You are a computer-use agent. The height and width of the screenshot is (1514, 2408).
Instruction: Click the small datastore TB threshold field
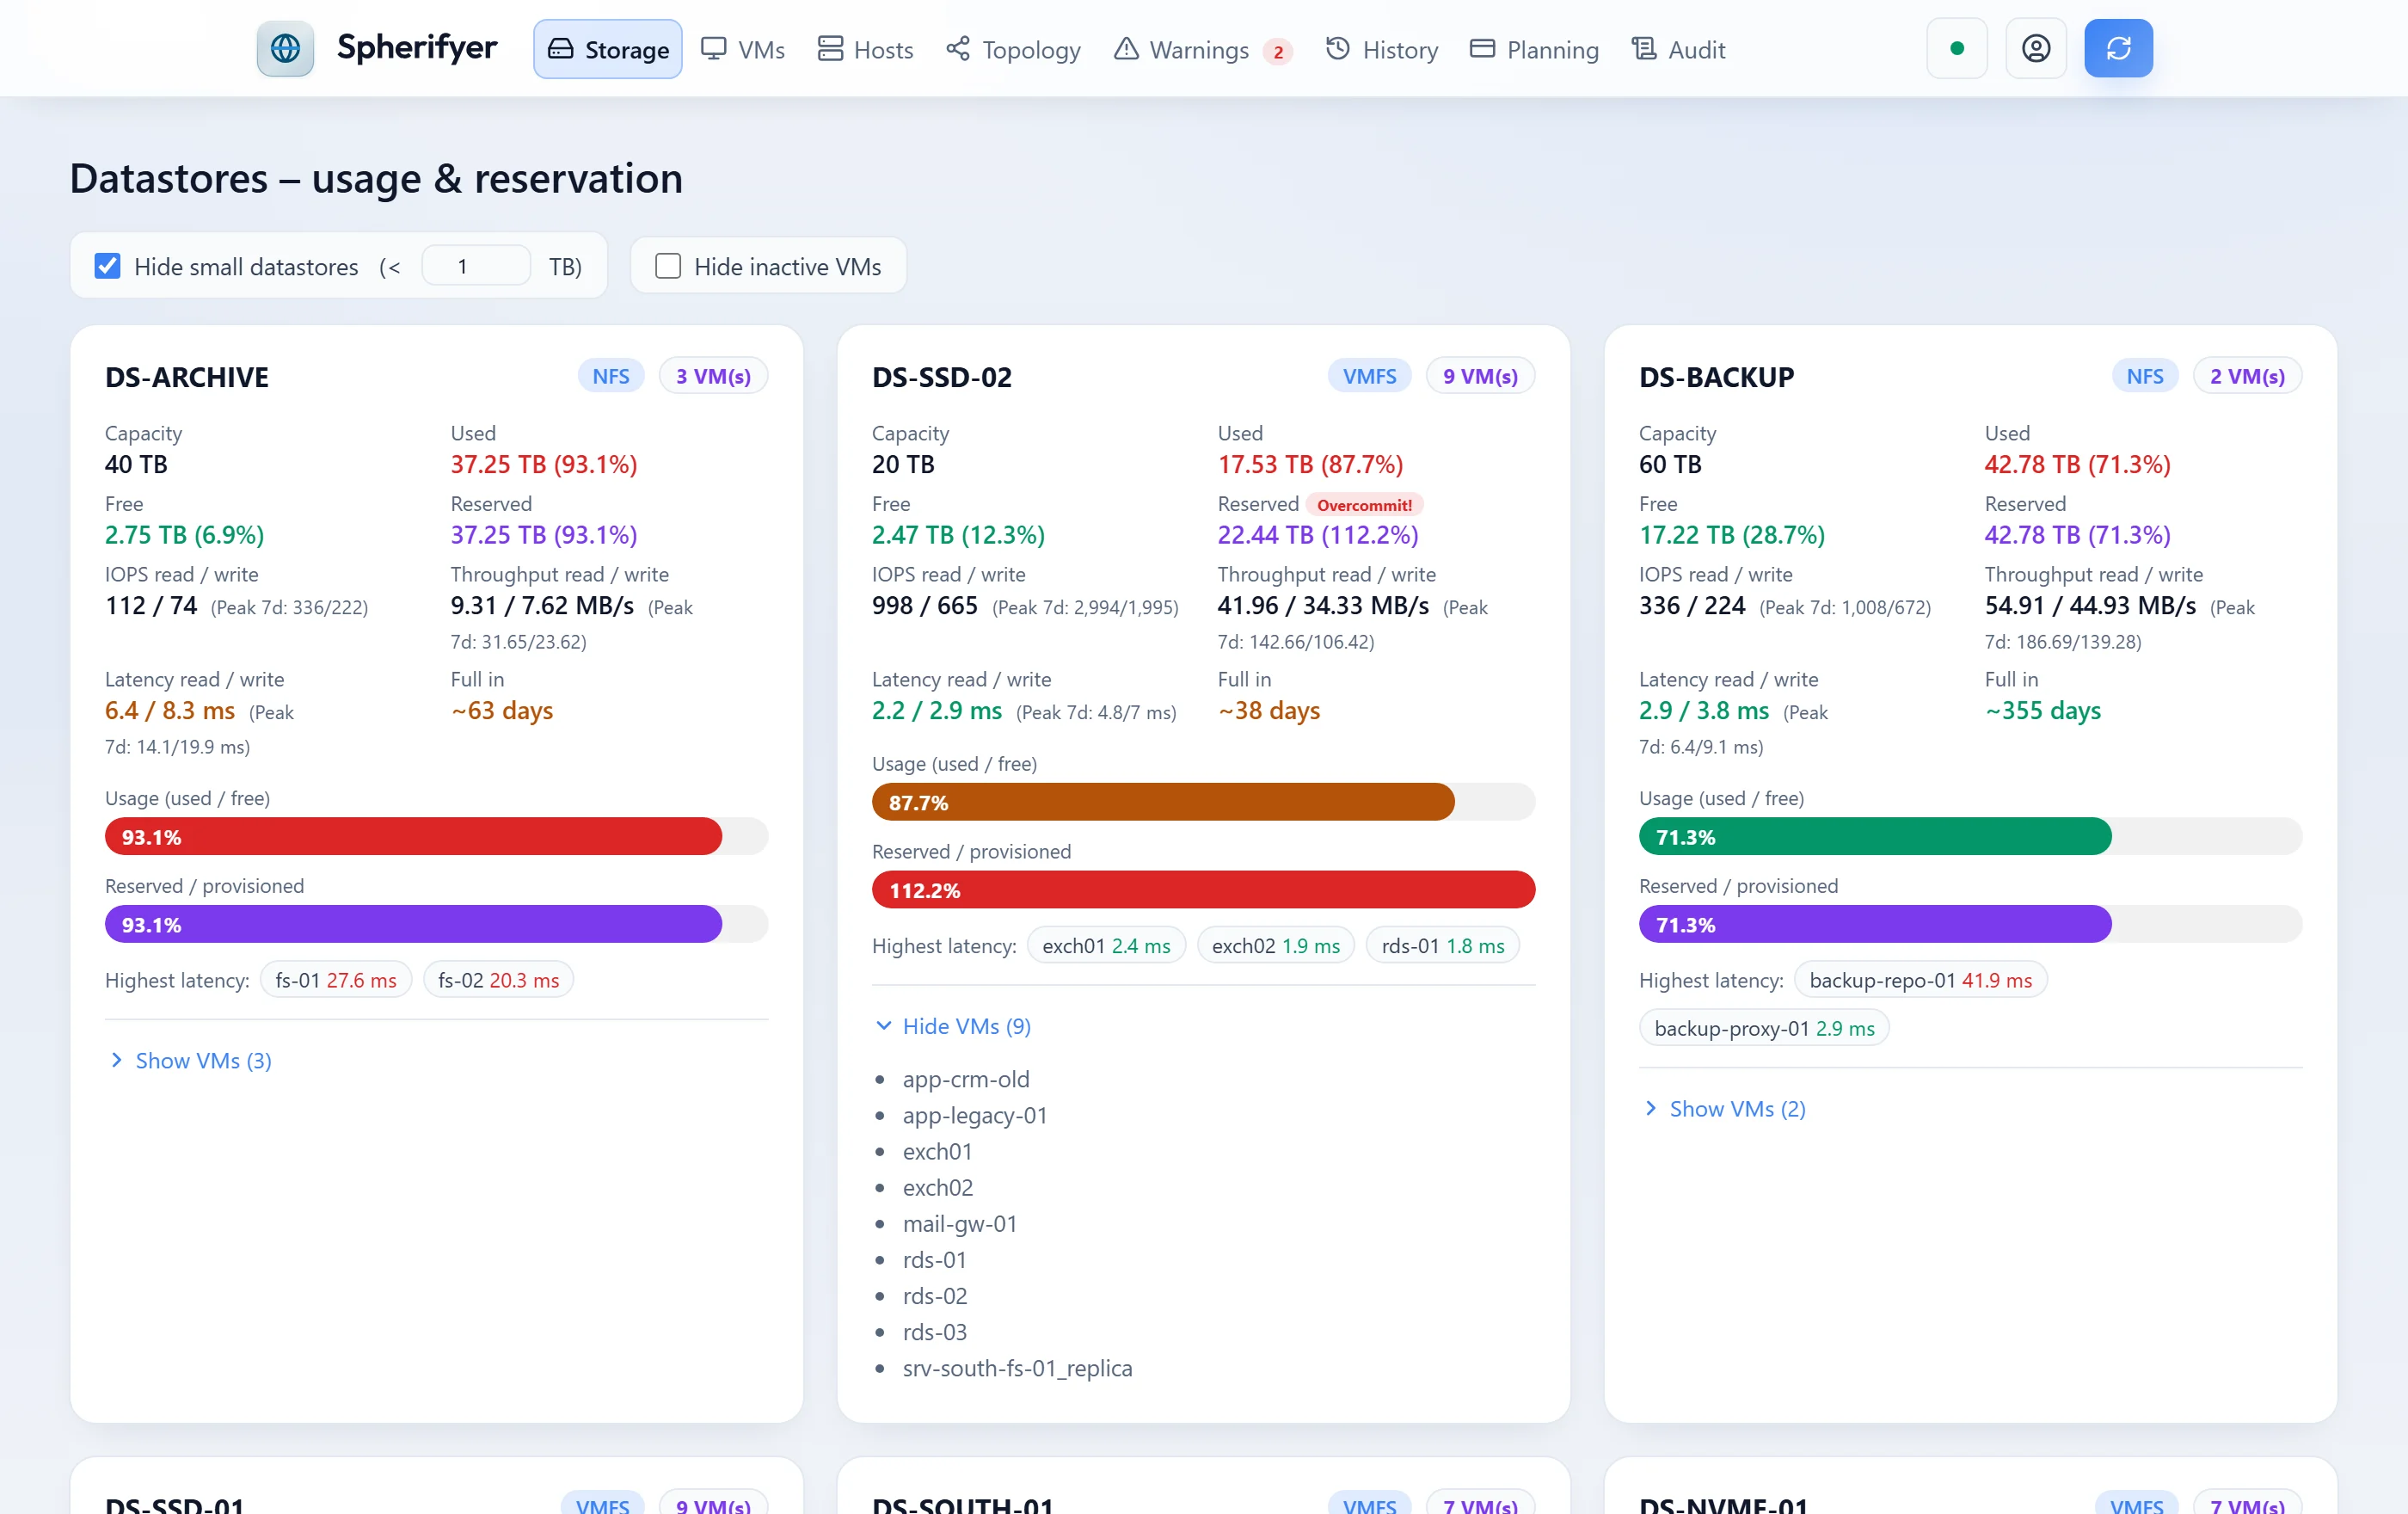pos(476,266)
